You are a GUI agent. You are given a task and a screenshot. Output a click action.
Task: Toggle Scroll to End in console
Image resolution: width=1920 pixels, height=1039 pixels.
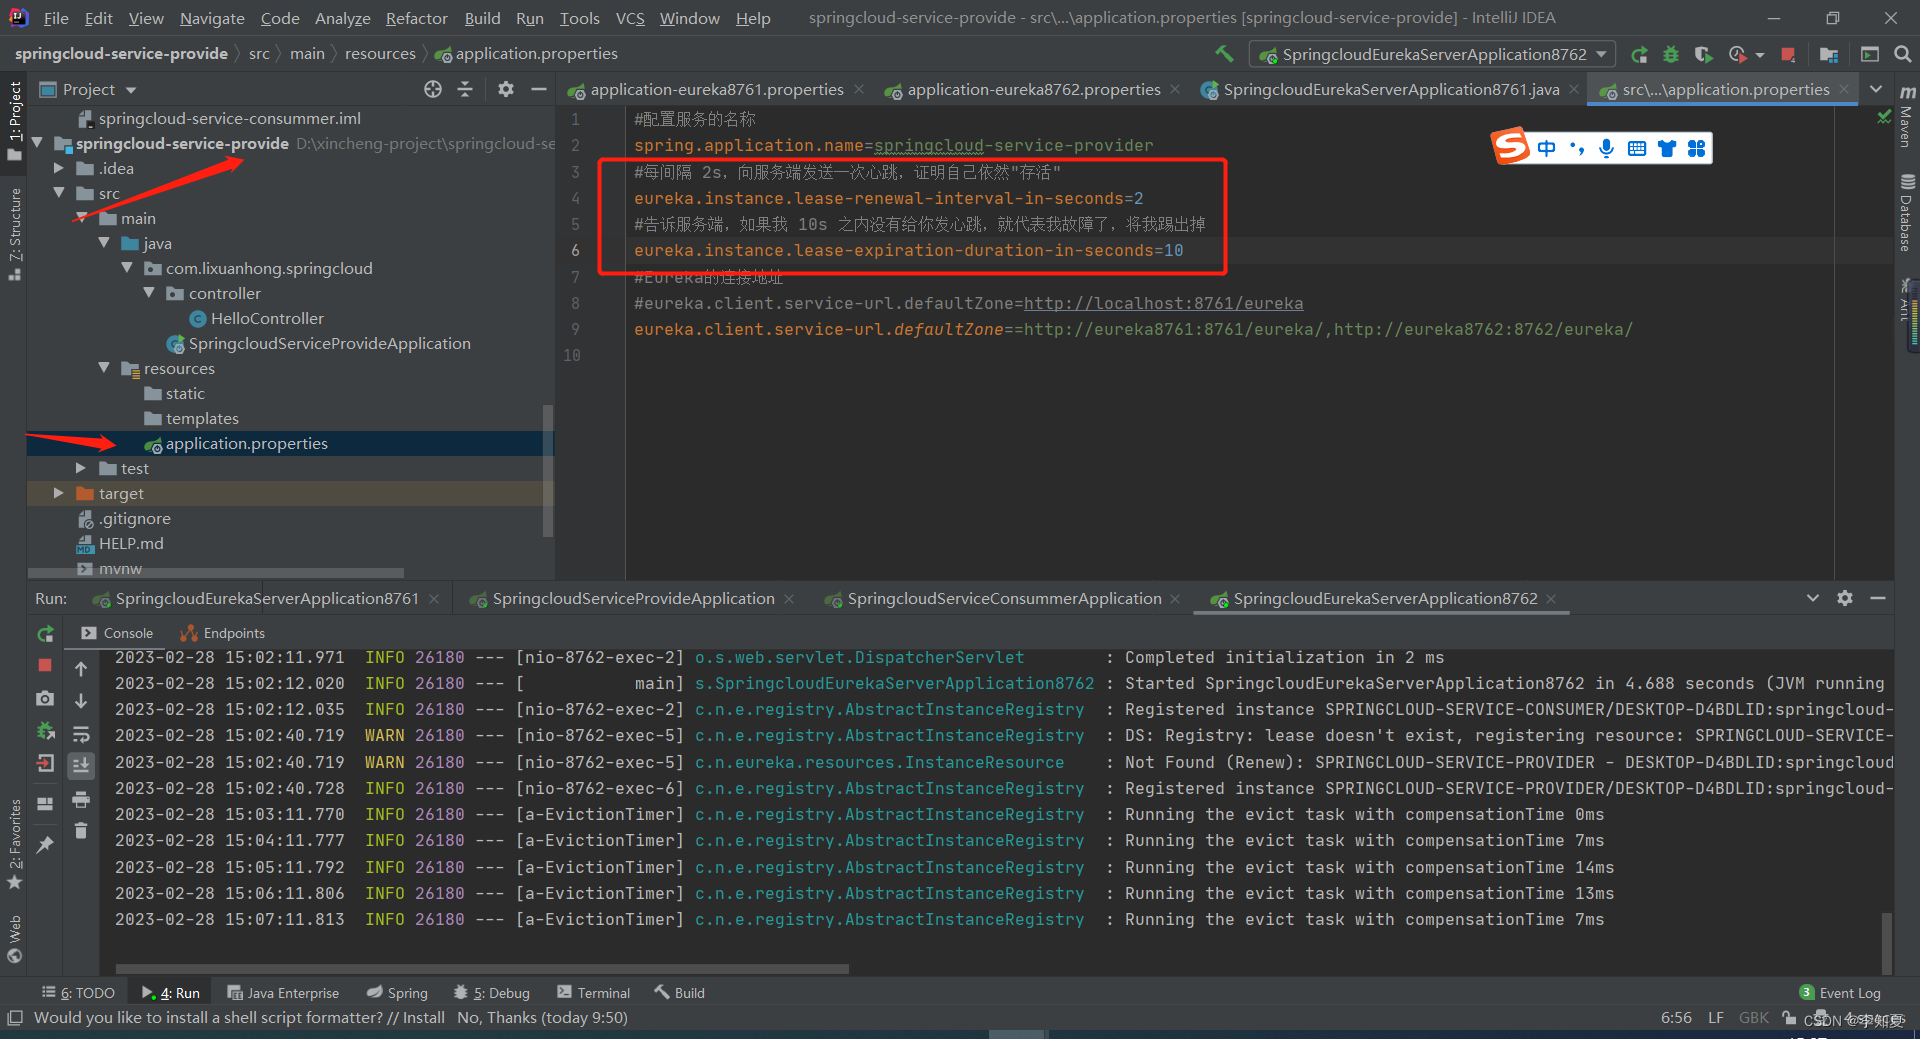(x=81, y=765)
